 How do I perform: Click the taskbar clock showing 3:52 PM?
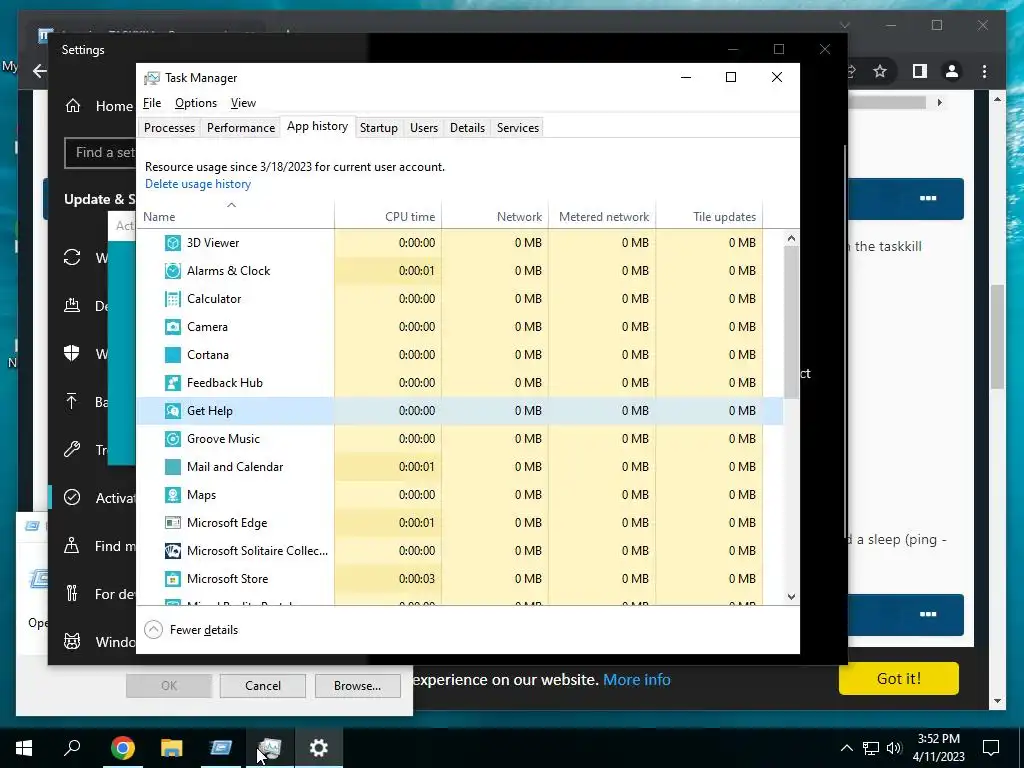click(x=938, y=748)
